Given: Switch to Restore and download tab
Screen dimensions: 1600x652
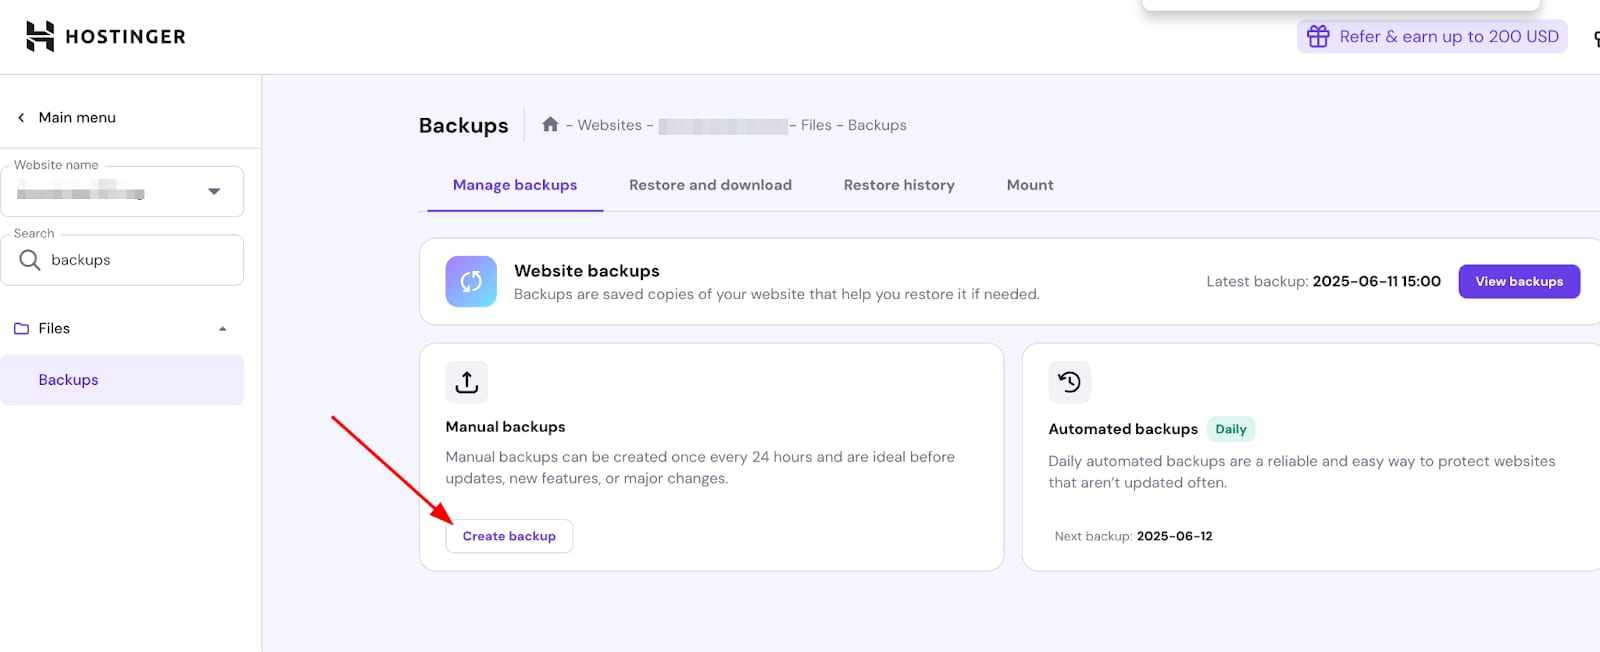Looking at the screenshot, I should (710, 185).
